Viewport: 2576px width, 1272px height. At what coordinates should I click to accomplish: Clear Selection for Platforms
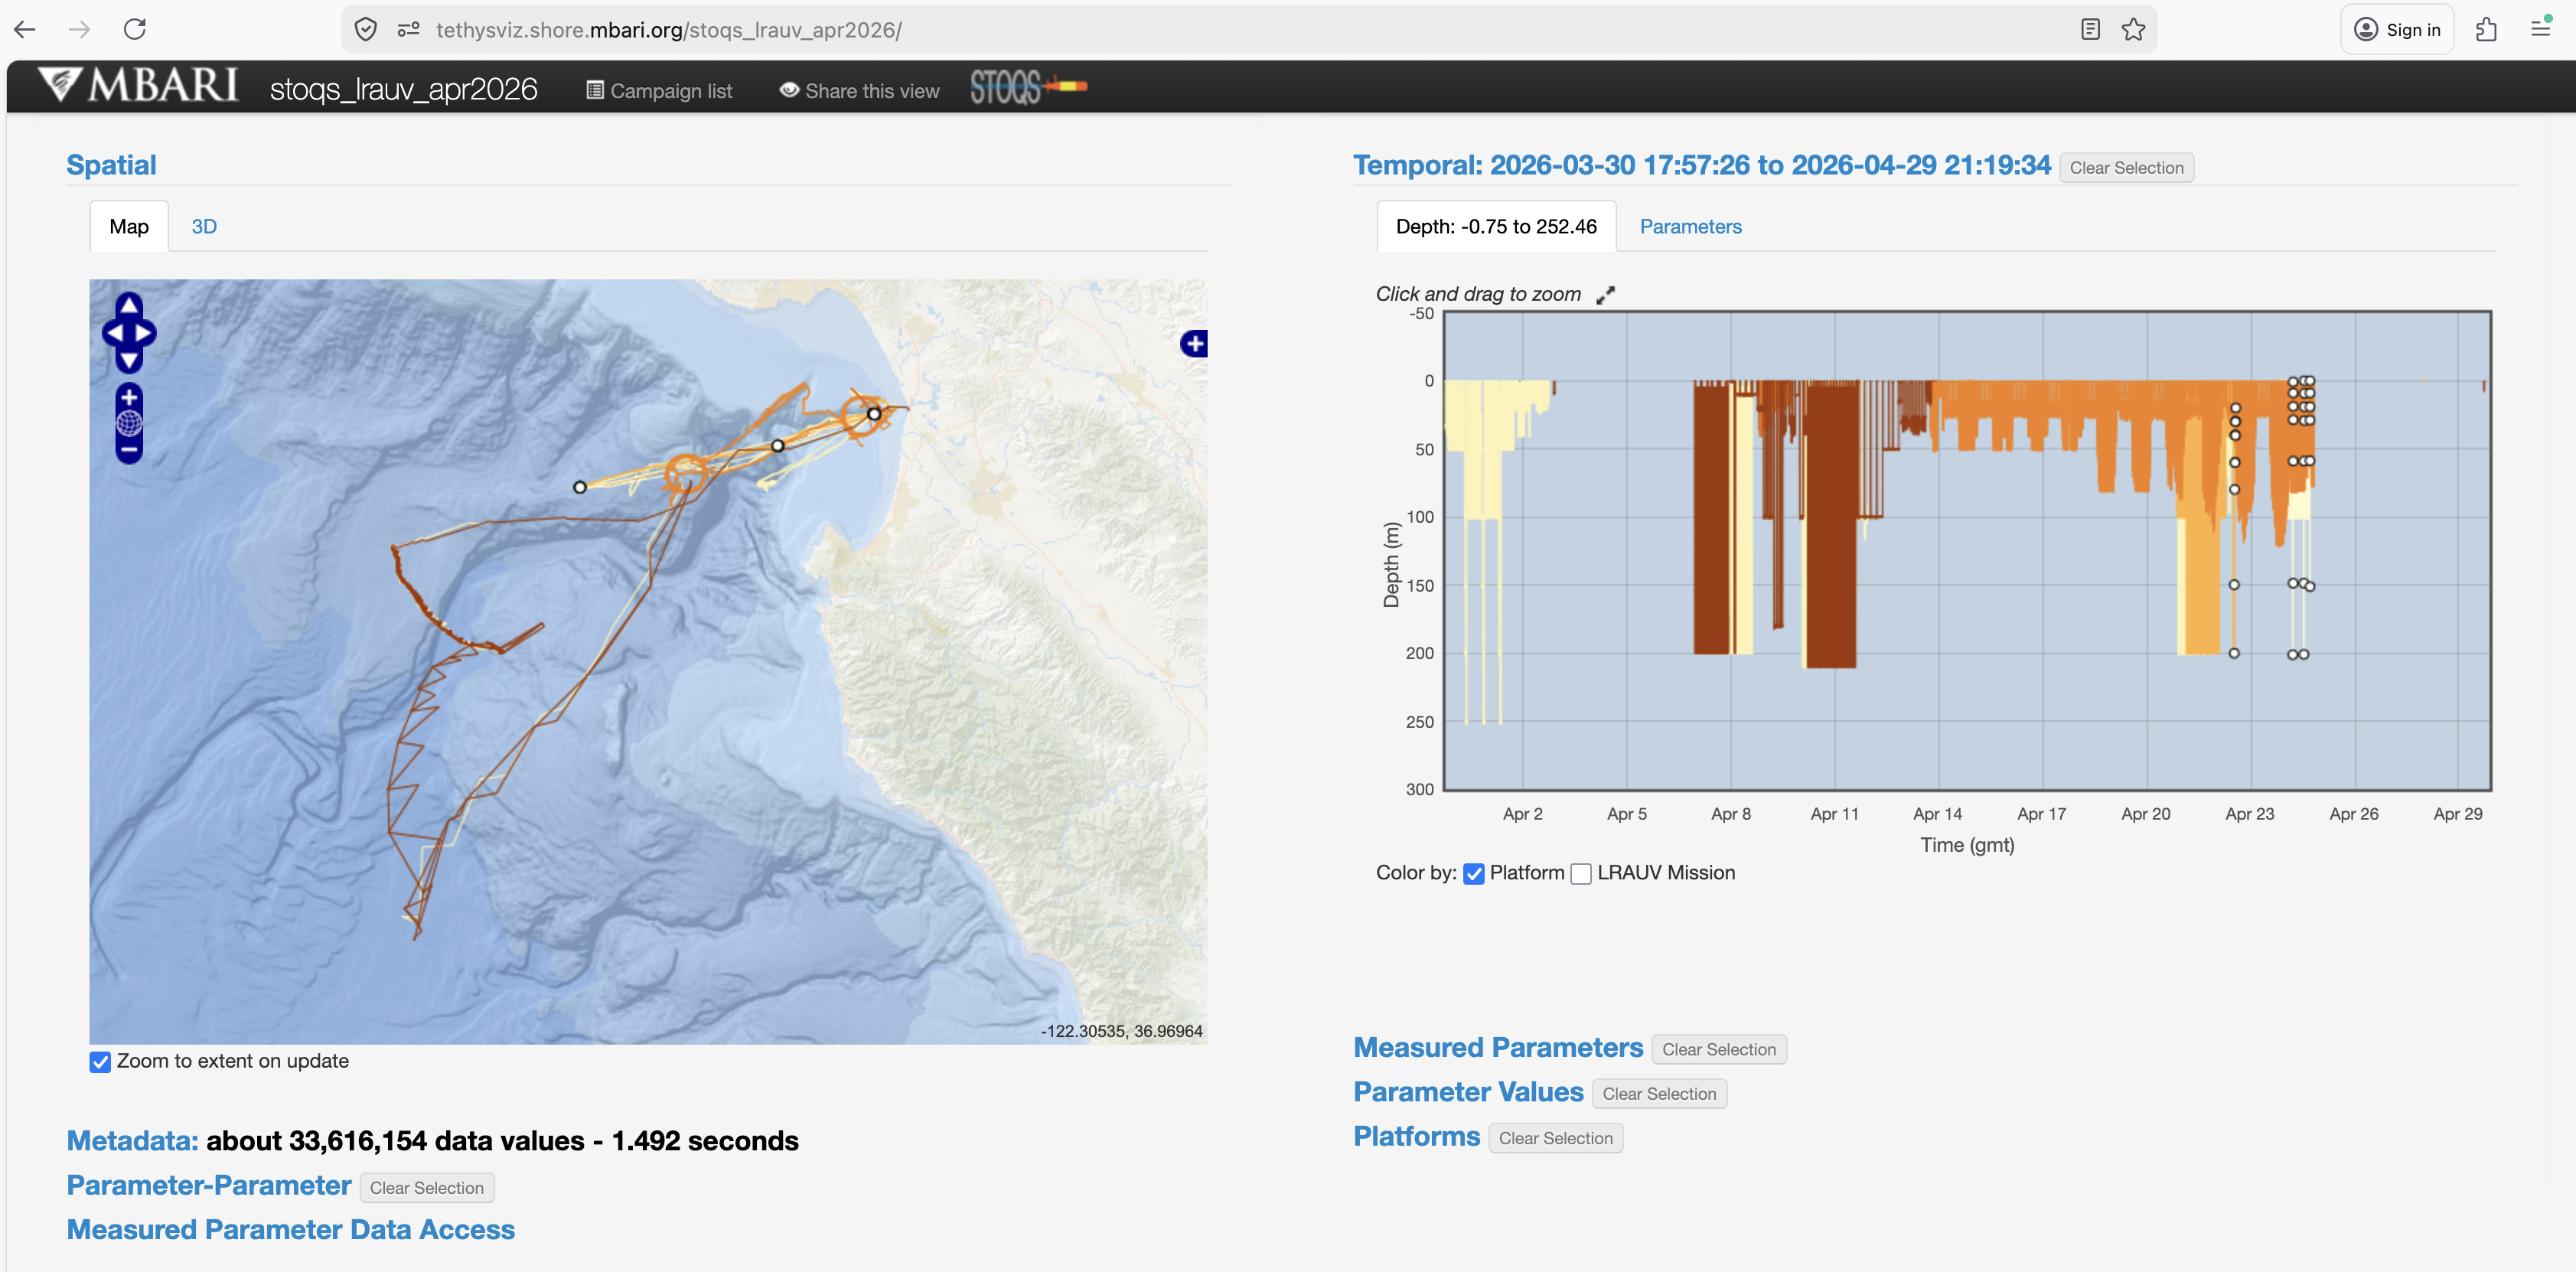pos(1555,1138)
